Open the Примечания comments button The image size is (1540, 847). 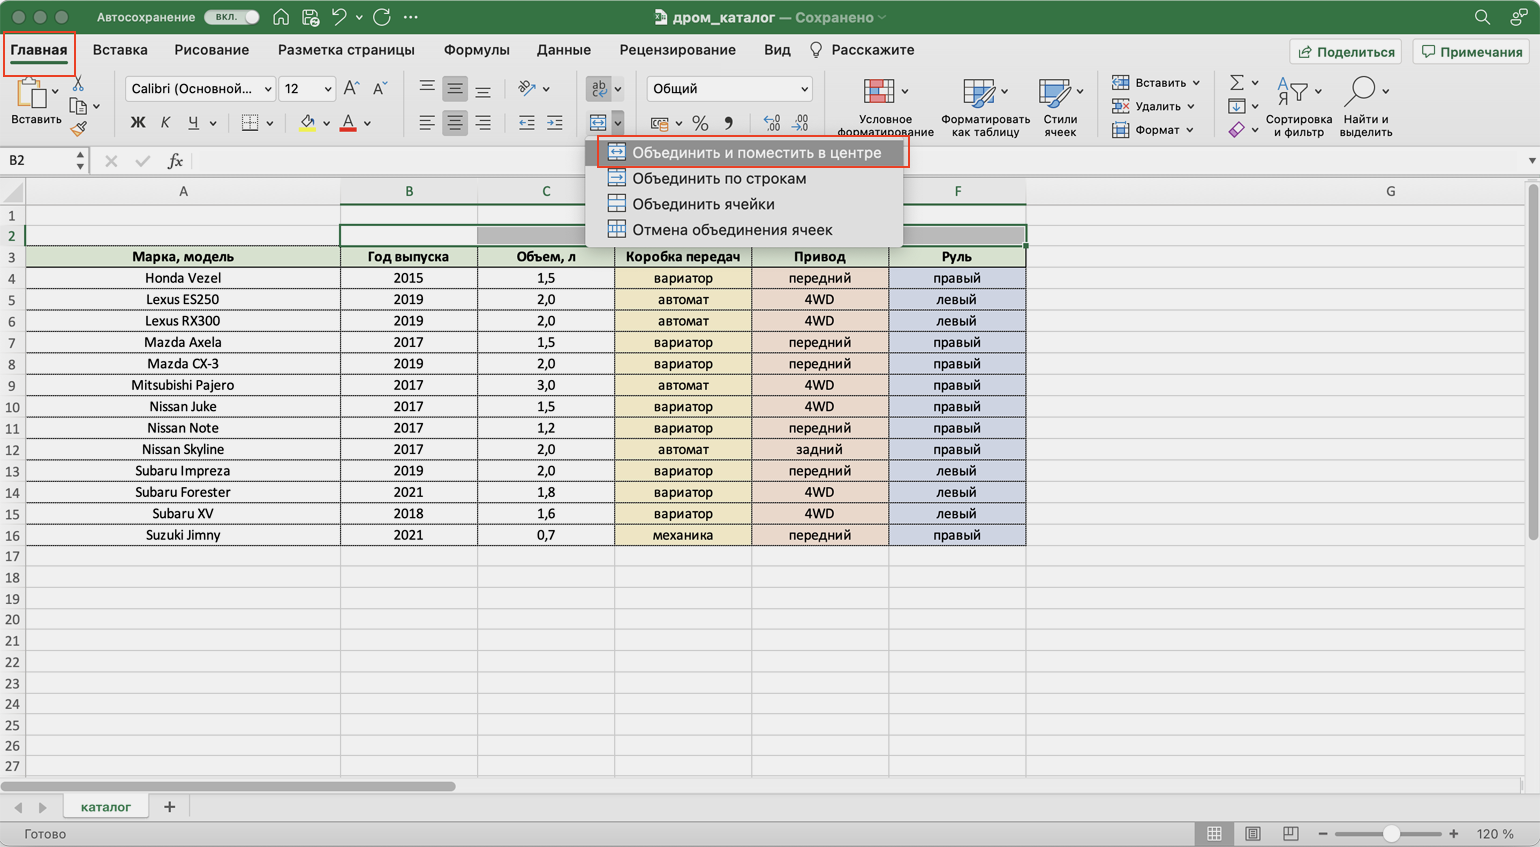tap(1472, 52)
